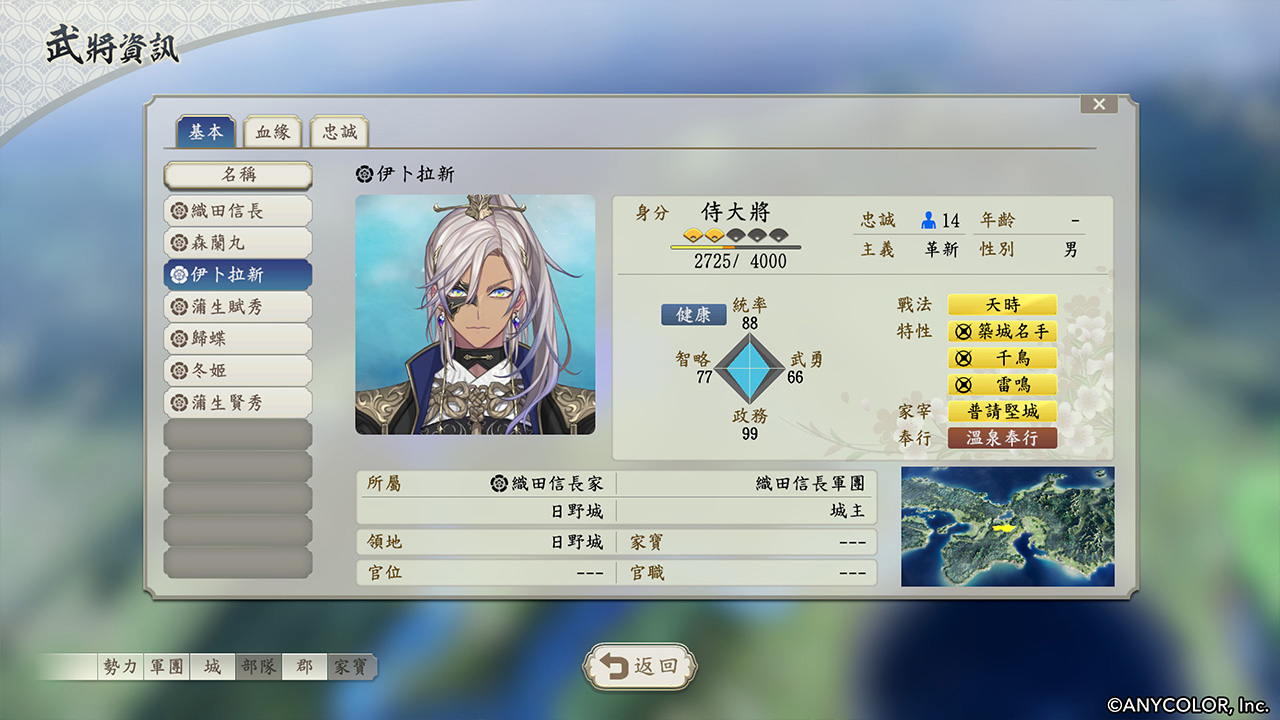
Task: Click the character portrait of 伊卜拉新
Action: click(x=475, y=314)
